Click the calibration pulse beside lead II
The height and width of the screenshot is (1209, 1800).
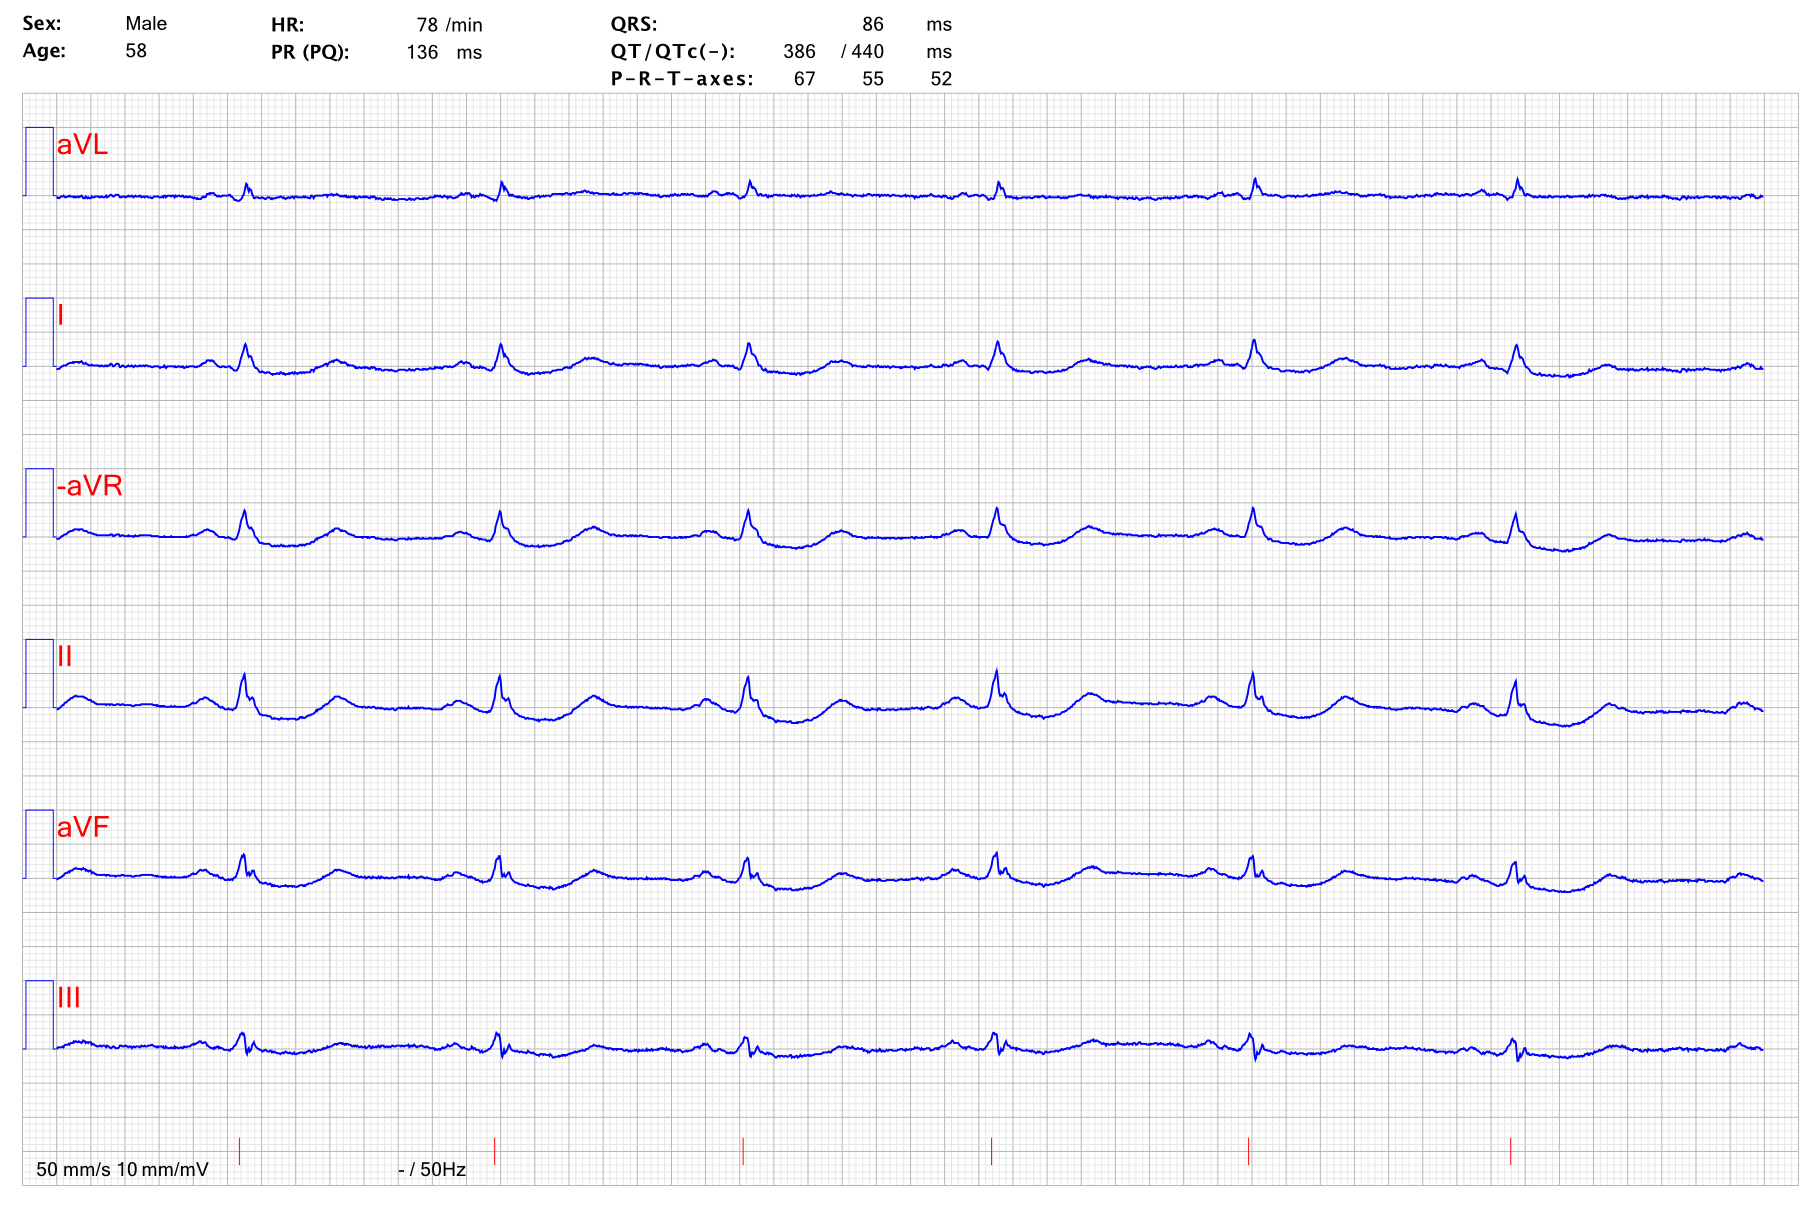39,673
